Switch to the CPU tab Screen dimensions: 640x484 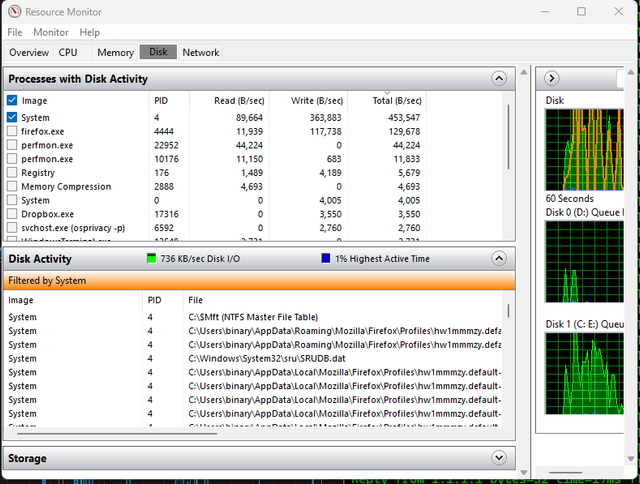[68, 52]
